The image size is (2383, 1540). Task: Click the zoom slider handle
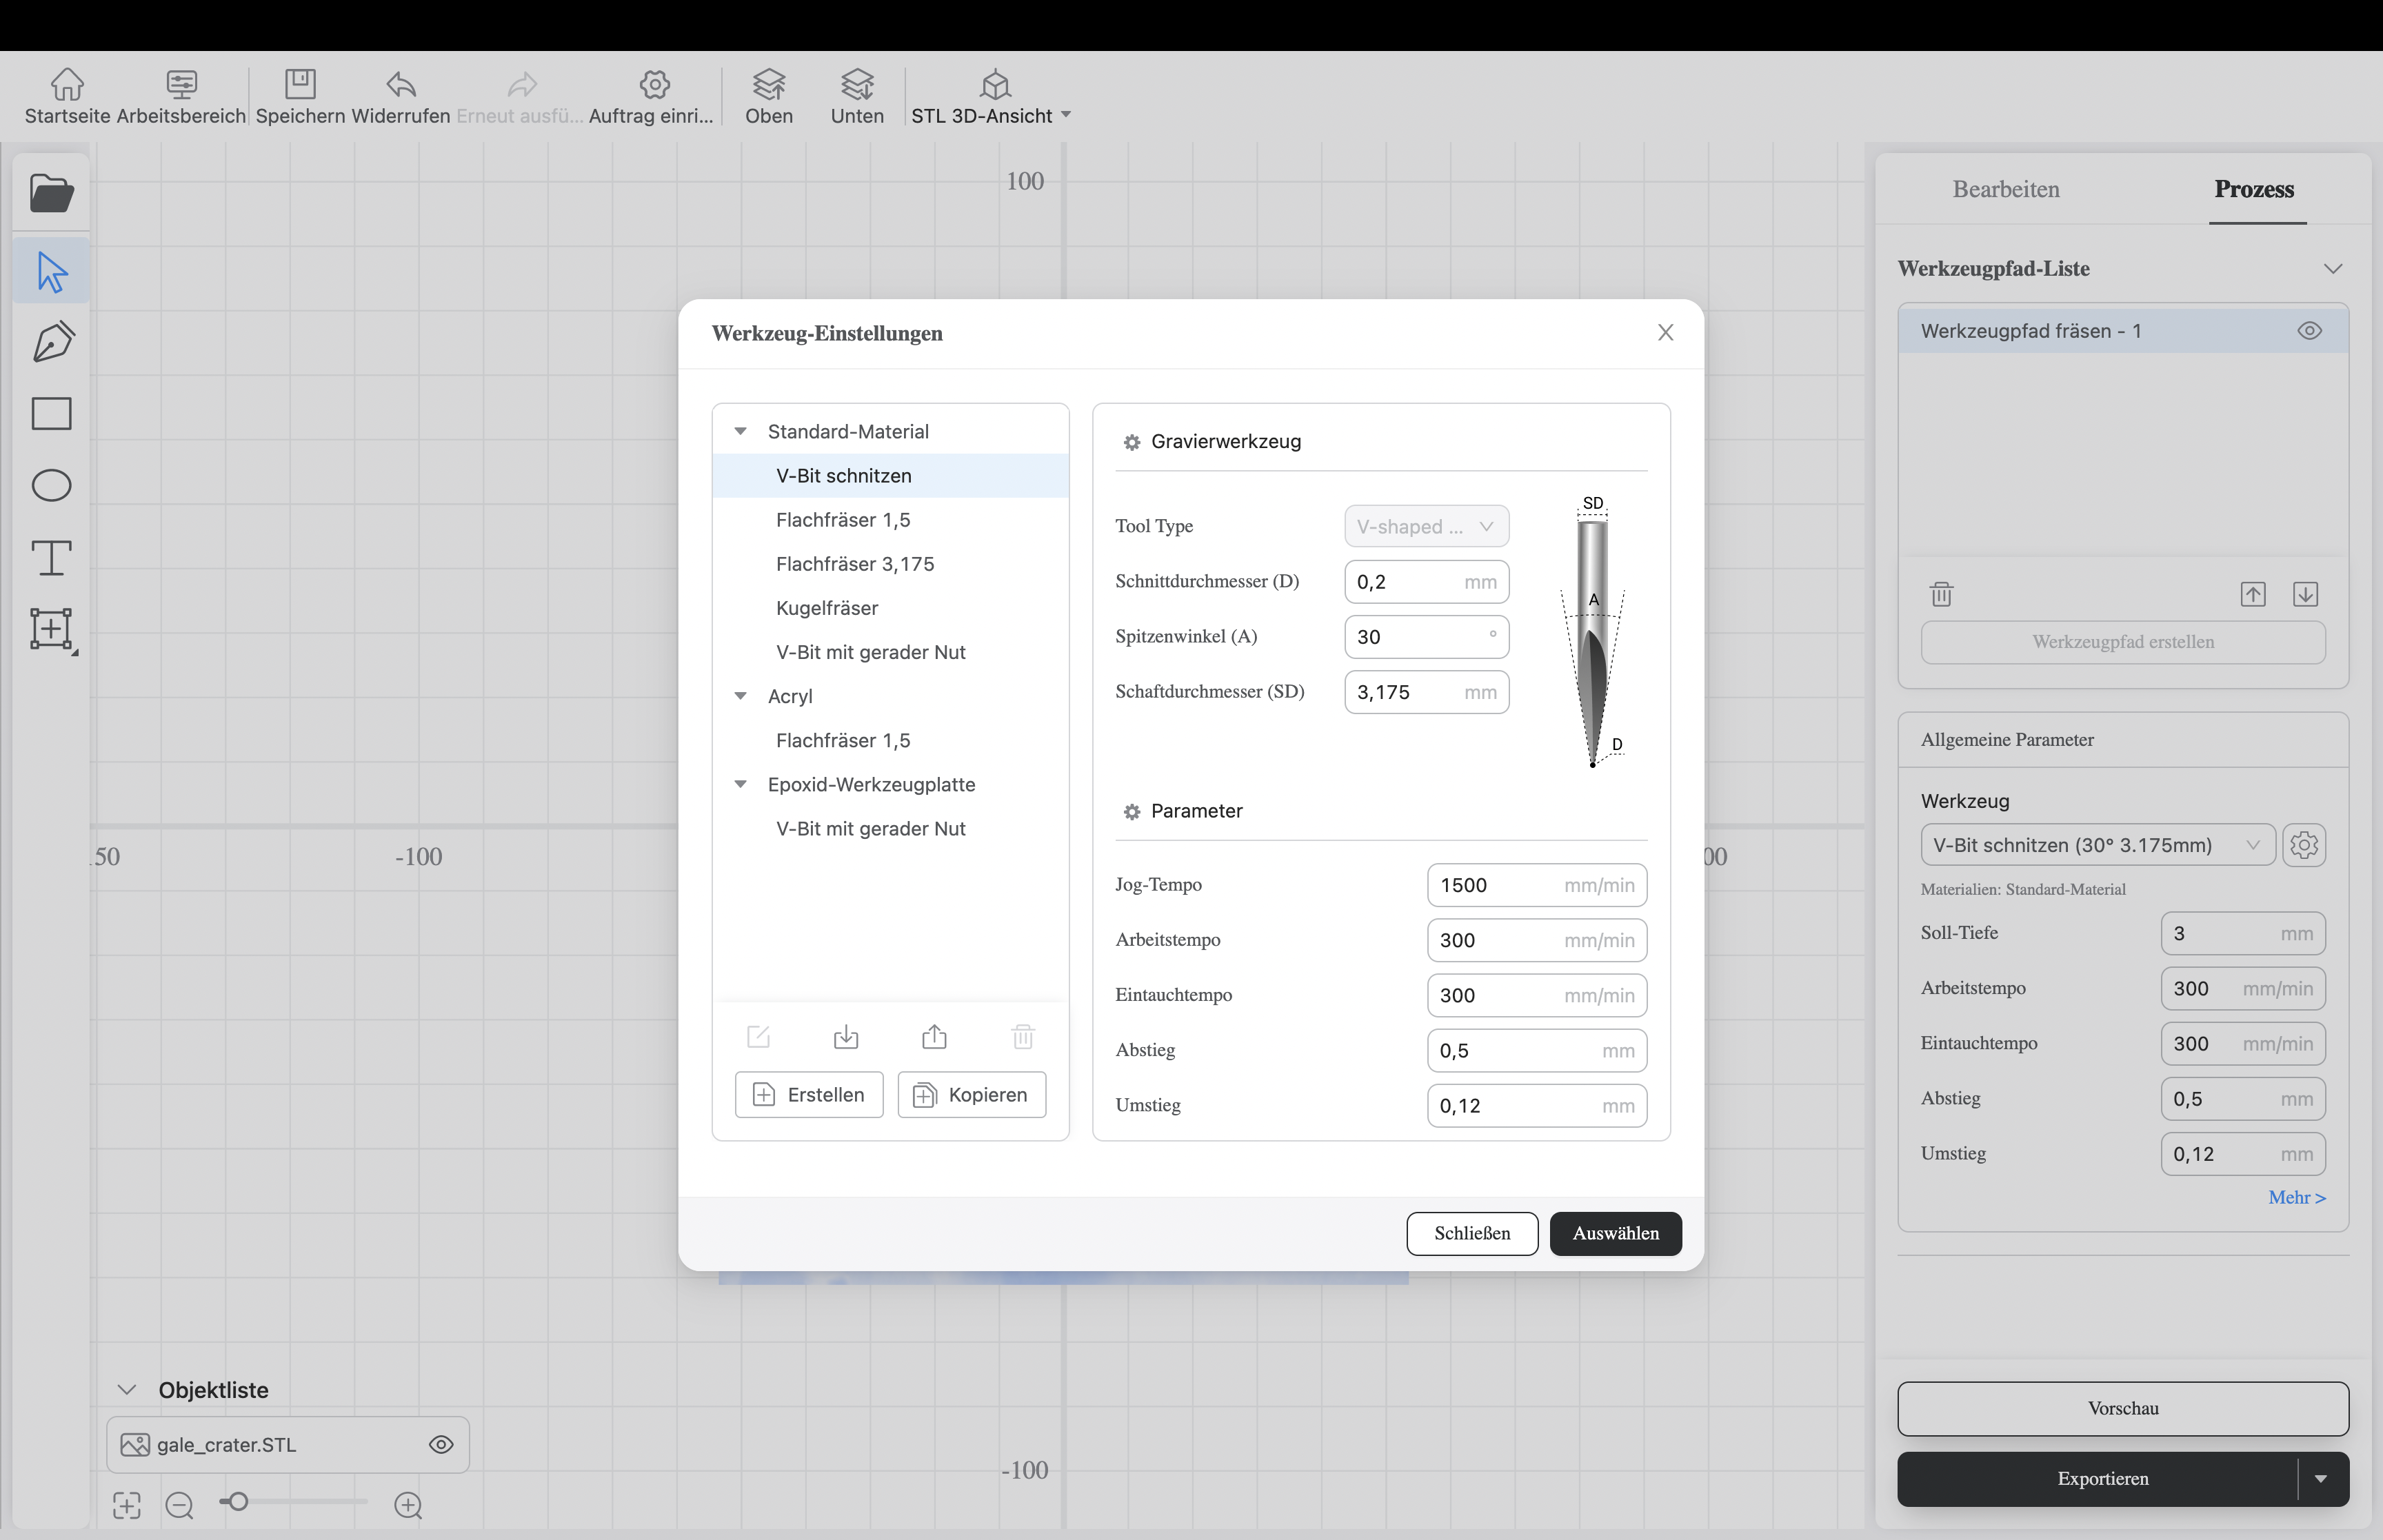238,1502
